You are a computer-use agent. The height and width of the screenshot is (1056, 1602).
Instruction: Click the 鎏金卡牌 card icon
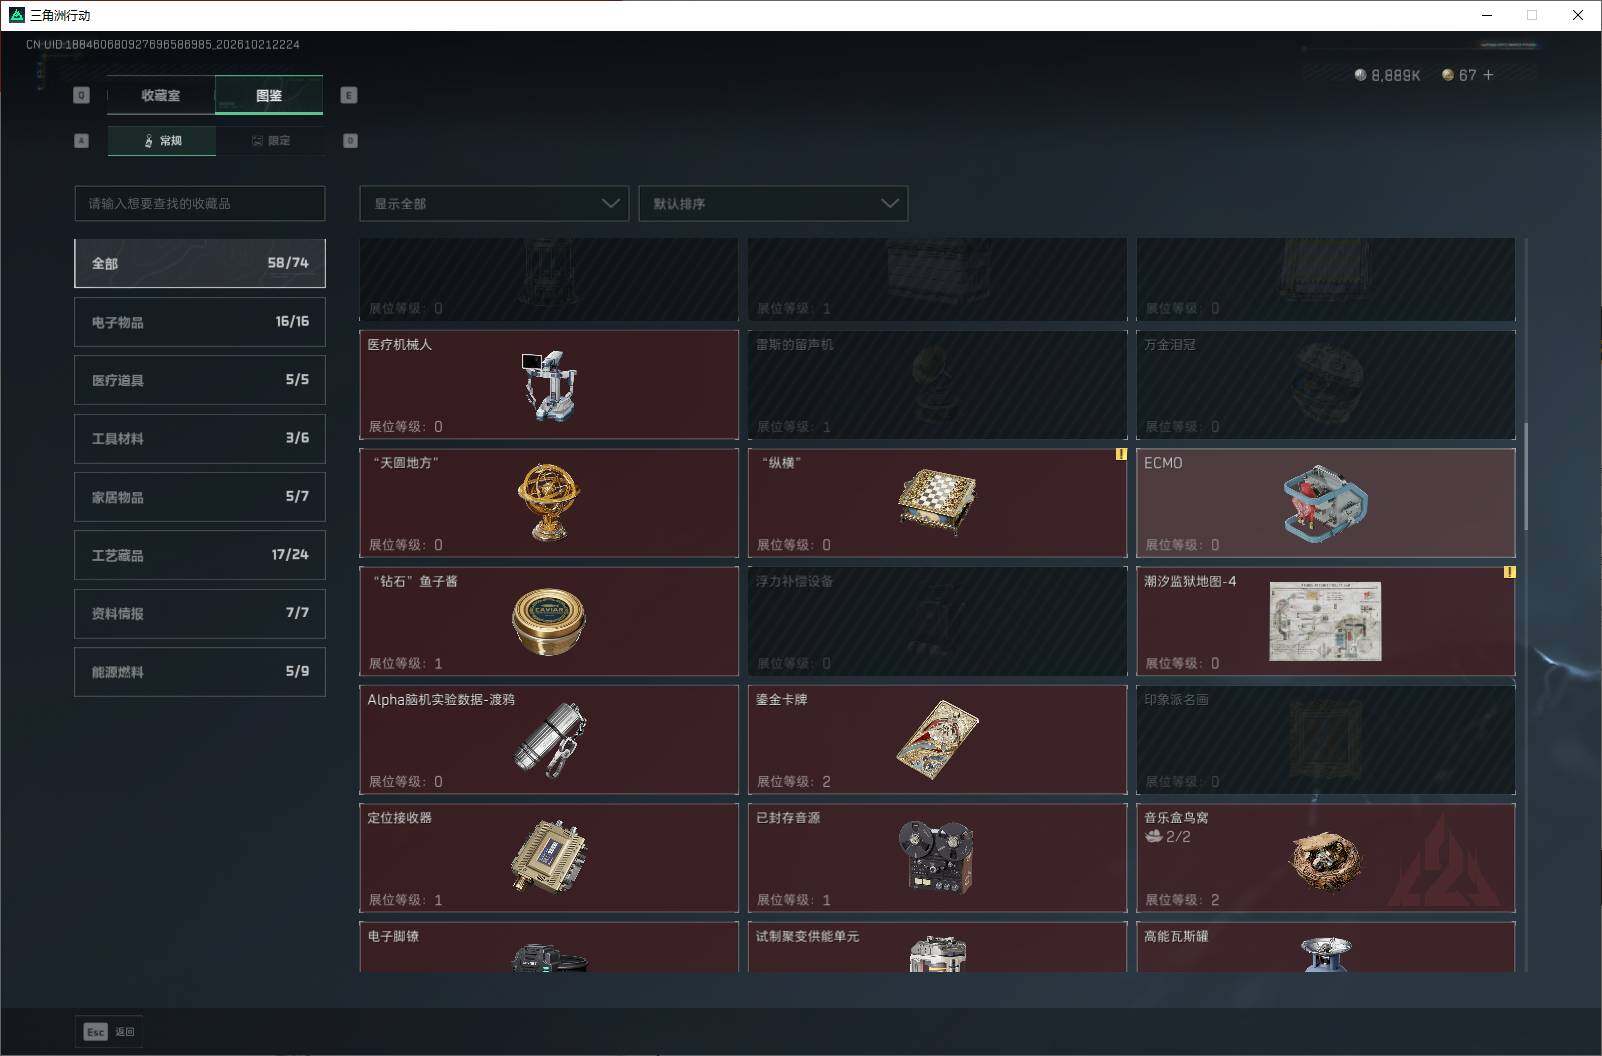click(937, 741)
